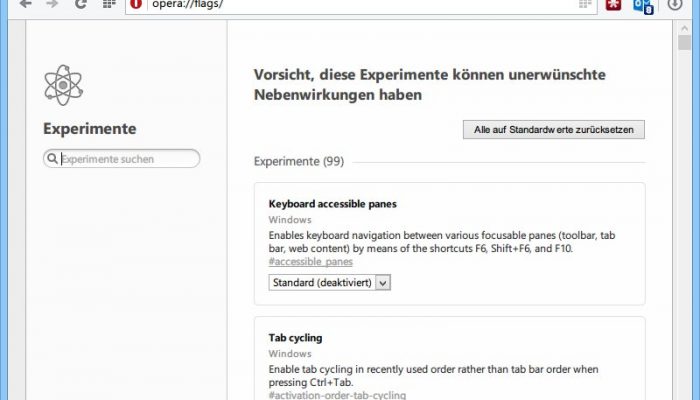Click the scrollbar up arrow
Viewport: 700px width, 400px height.
(x=684, y=29)
